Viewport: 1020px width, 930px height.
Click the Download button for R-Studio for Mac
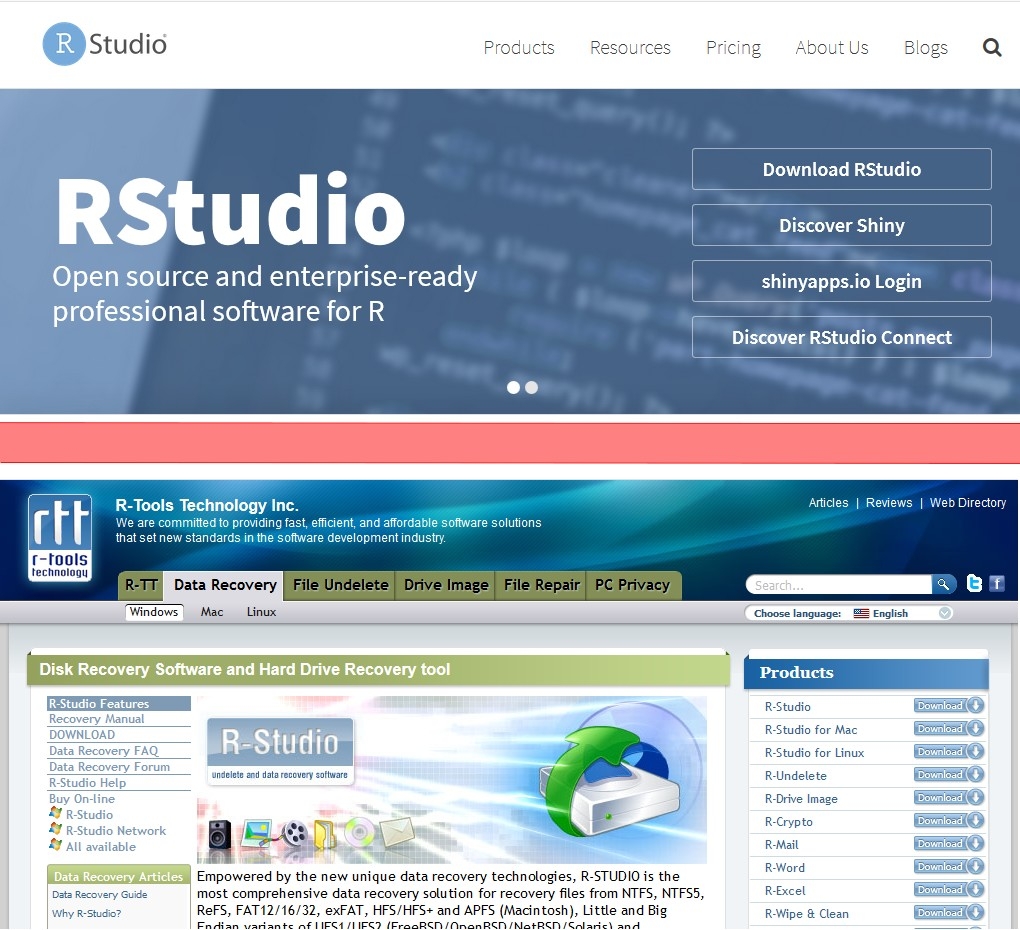click(948, 728)
